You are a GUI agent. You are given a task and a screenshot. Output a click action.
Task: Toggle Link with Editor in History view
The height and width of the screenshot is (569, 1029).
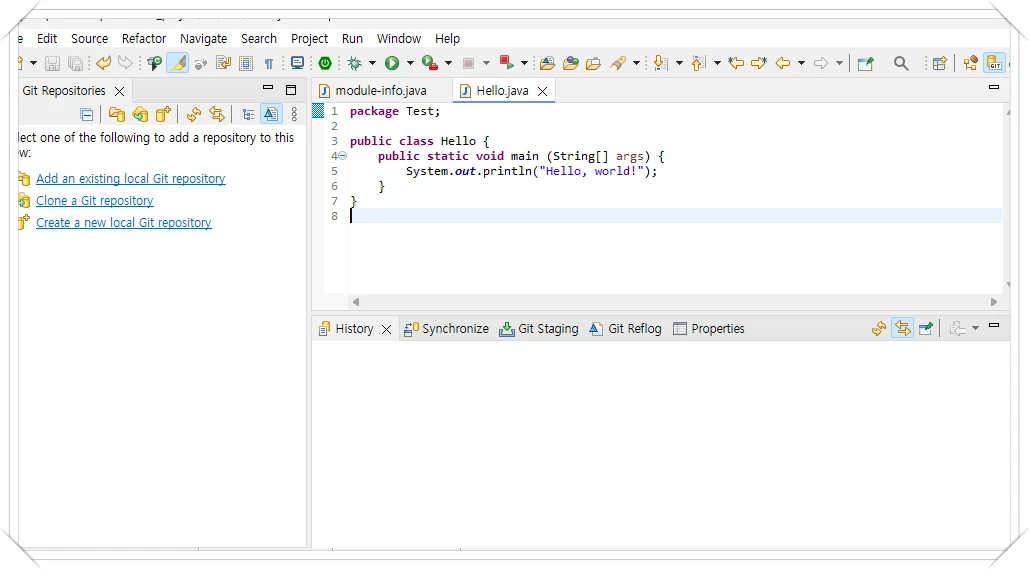[x=903, y=328]
